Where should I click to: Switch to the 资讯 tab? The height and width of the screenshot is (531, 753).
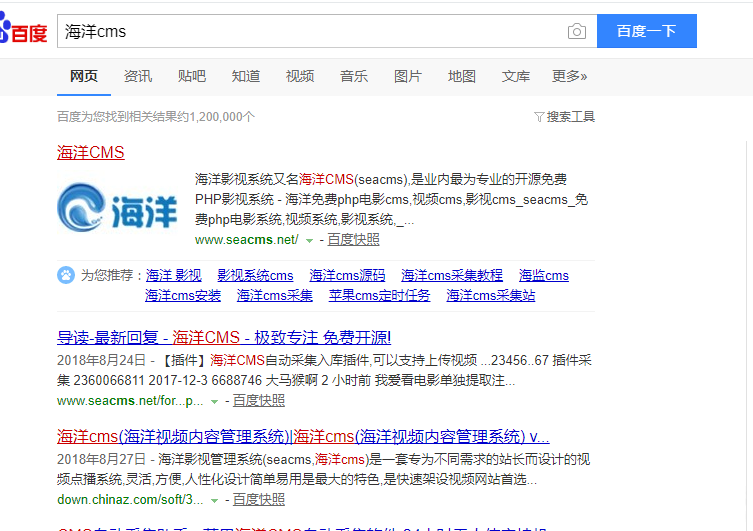click(x=138, y=76)
